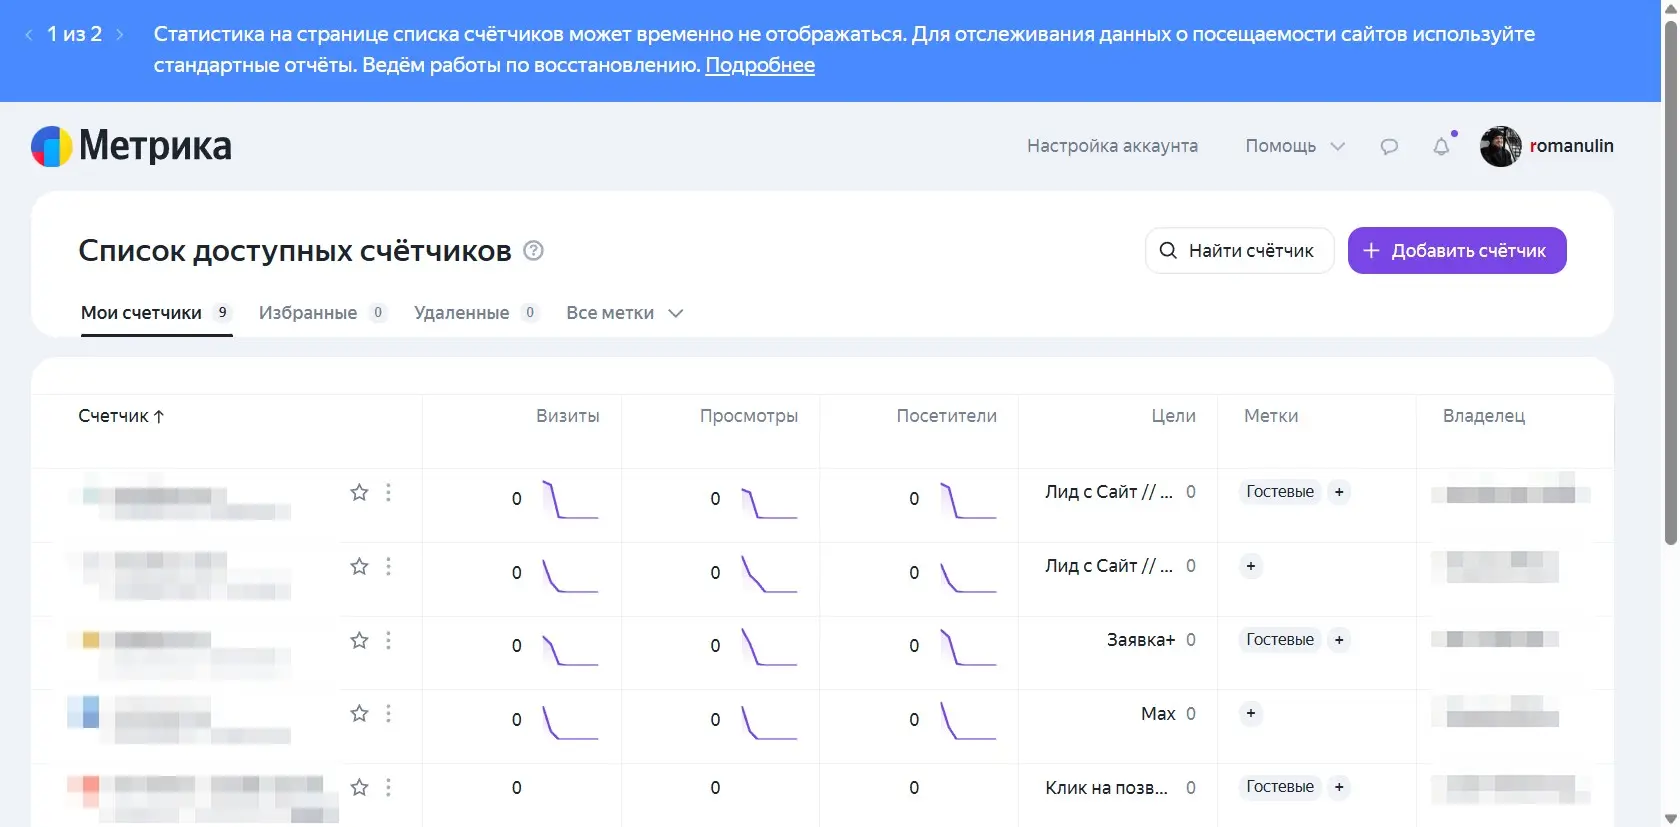Follow the Подробнее link in banner
1680x827 pixels.
tap(760, 65)
